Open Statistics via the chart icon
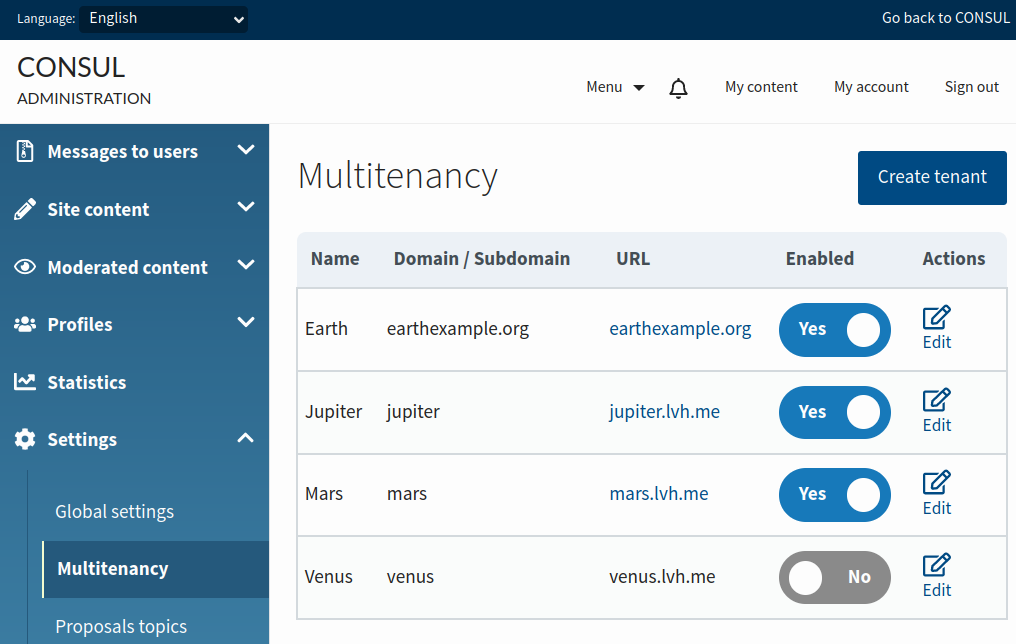1016x644 pixels. [22, 381]
